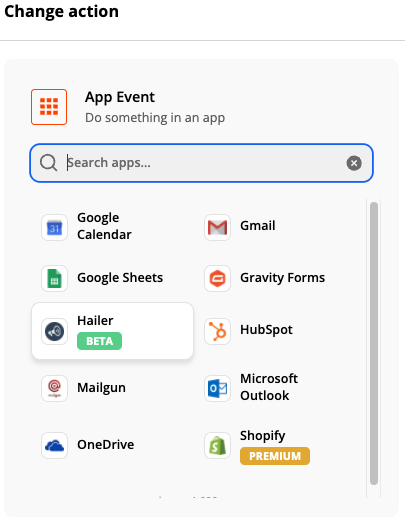Select the Microsoft Outlook label
Screen dimensions: 405x526
click(269, 387)
